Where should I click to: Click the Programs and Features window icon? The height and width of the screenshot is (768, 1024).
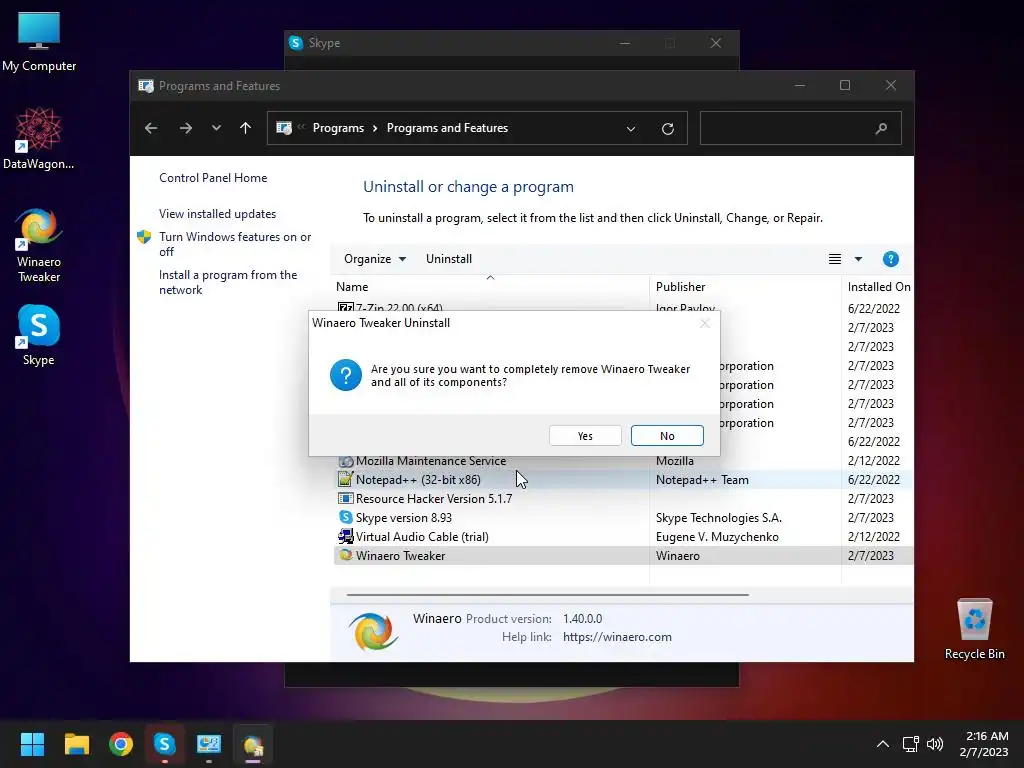click(x=146, y=86)
